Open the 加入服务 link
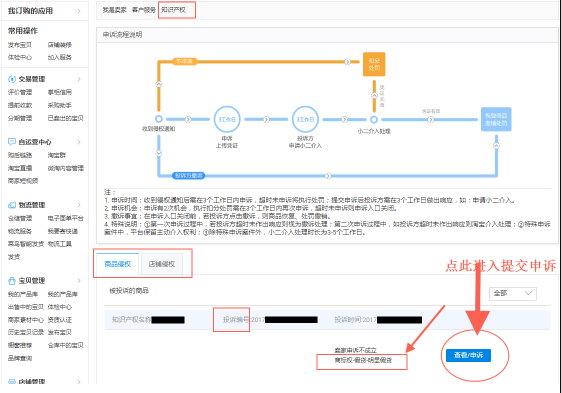The image size is (561, 393). coord(60,57)
